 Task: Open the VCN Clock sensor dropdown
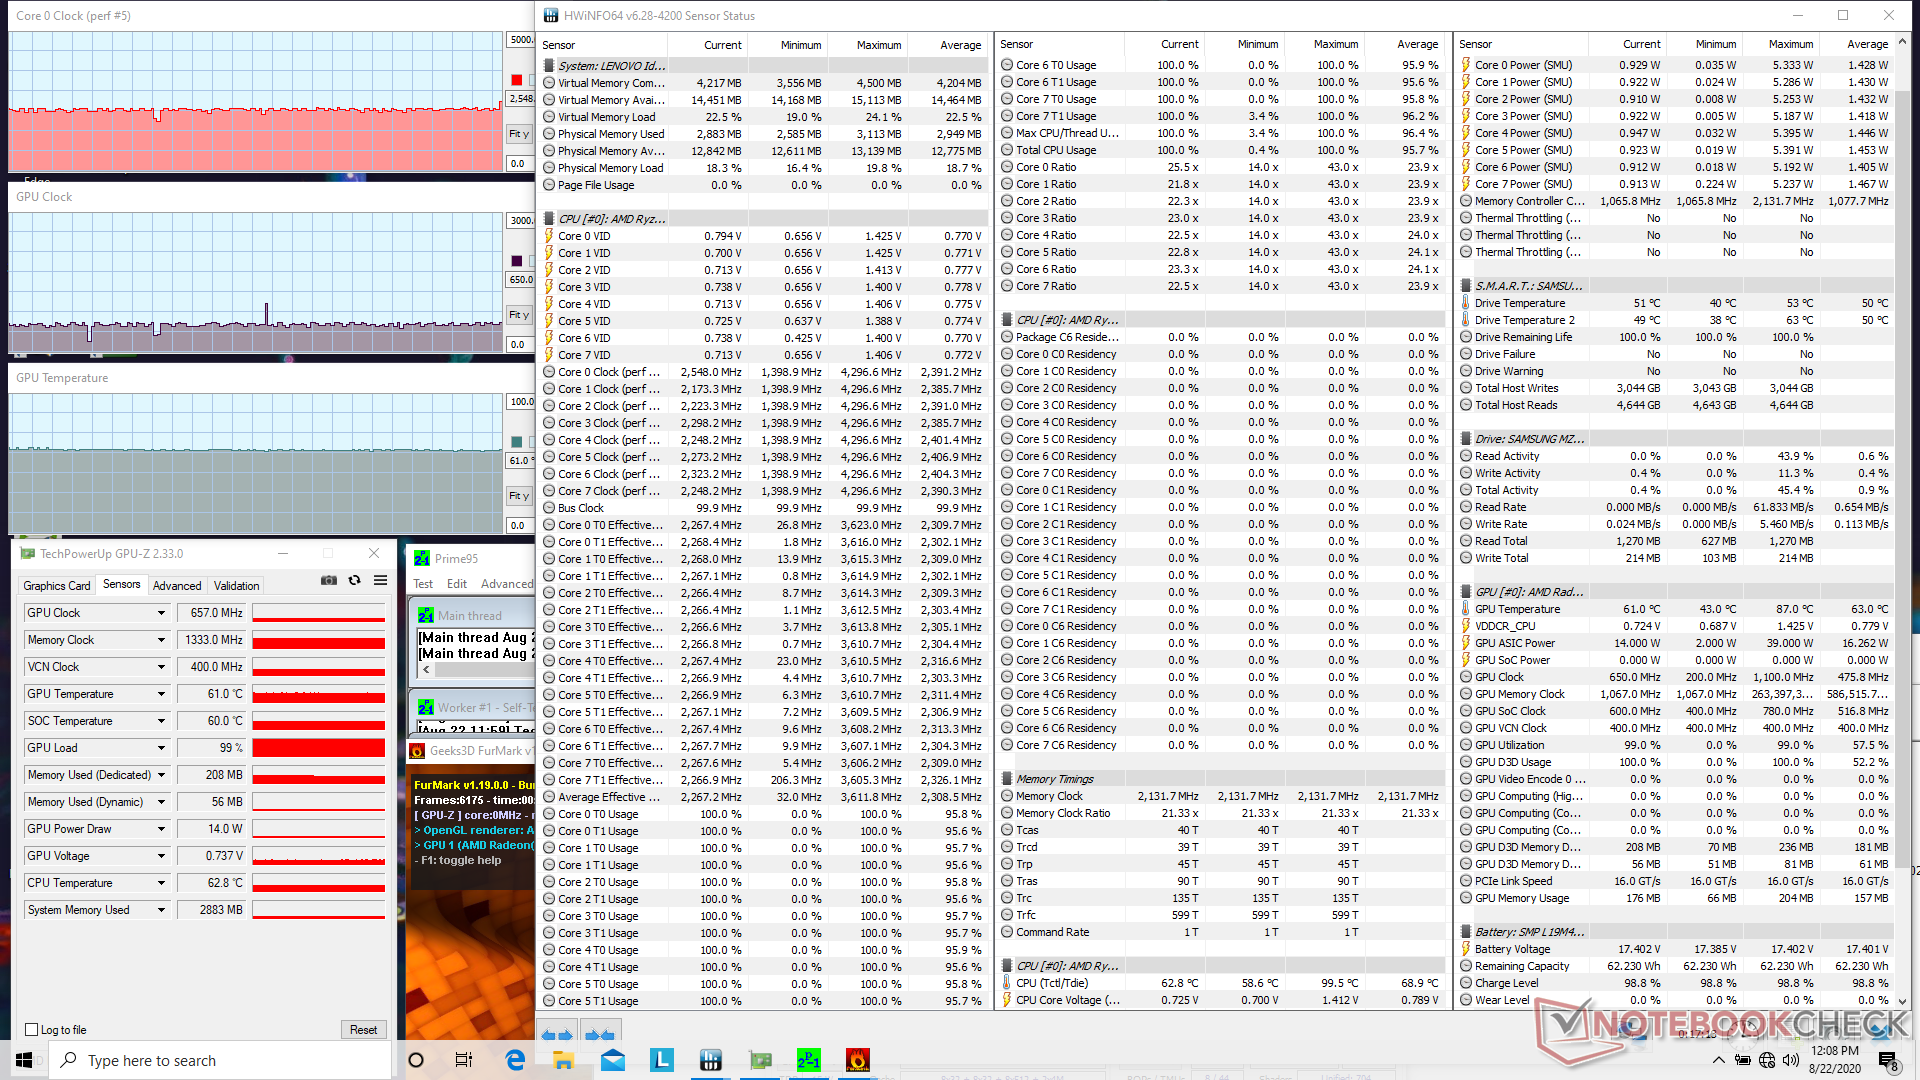pyautogui.click(x=160, y=667)
